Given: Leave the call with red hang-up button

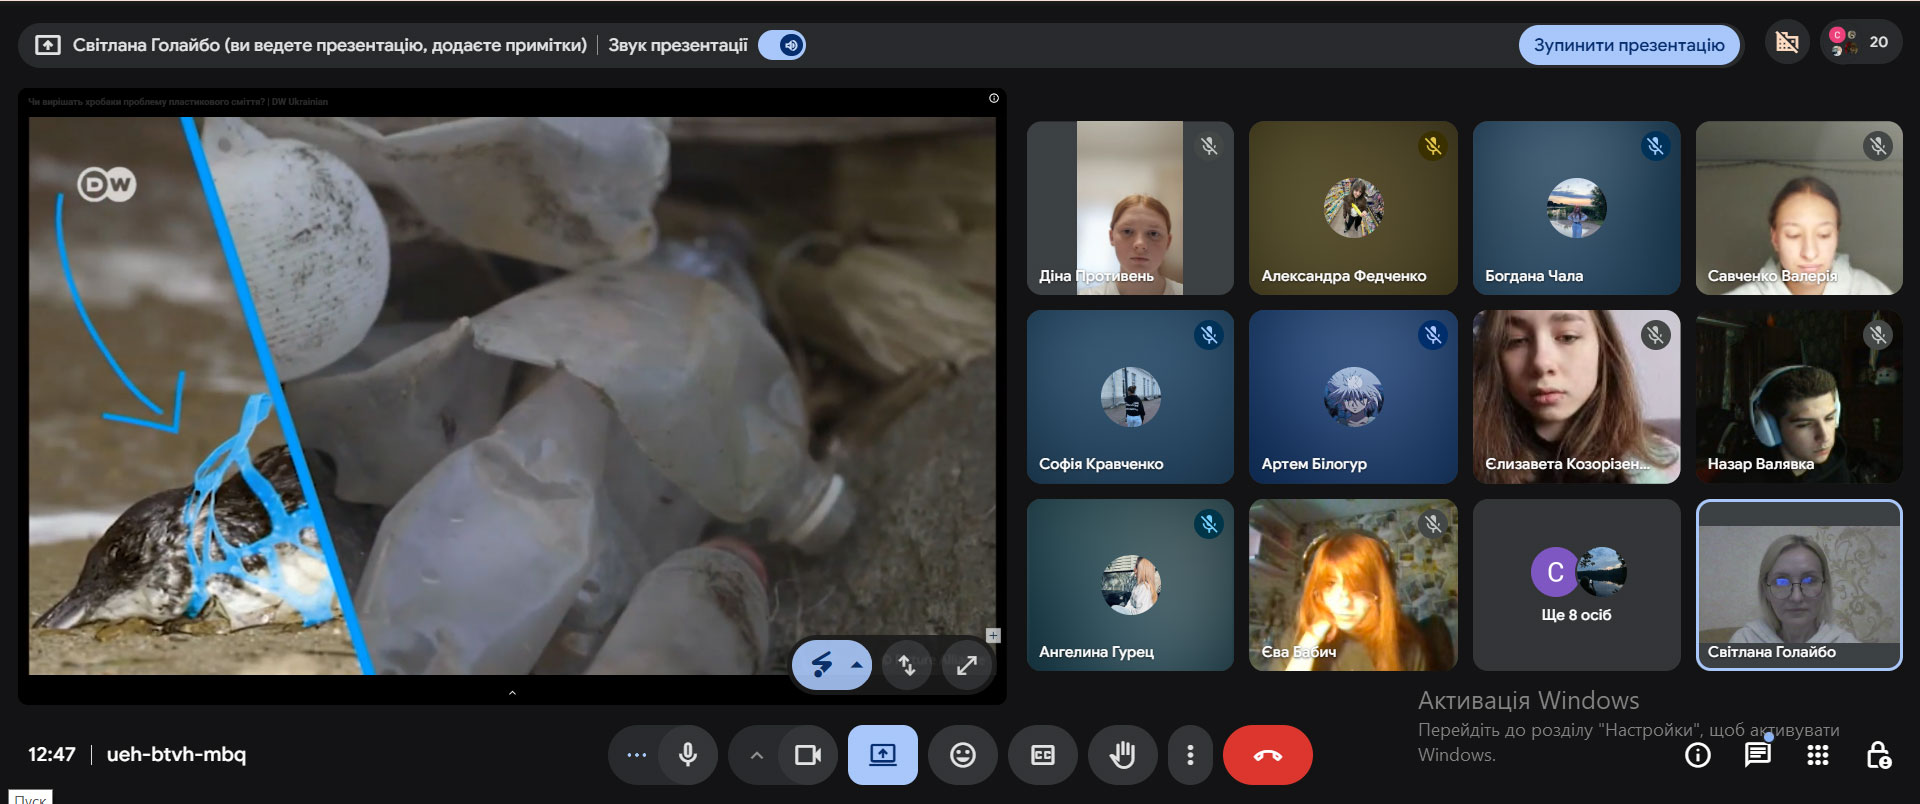Looking at the screenshot, I should click(x=1267, y=755).
